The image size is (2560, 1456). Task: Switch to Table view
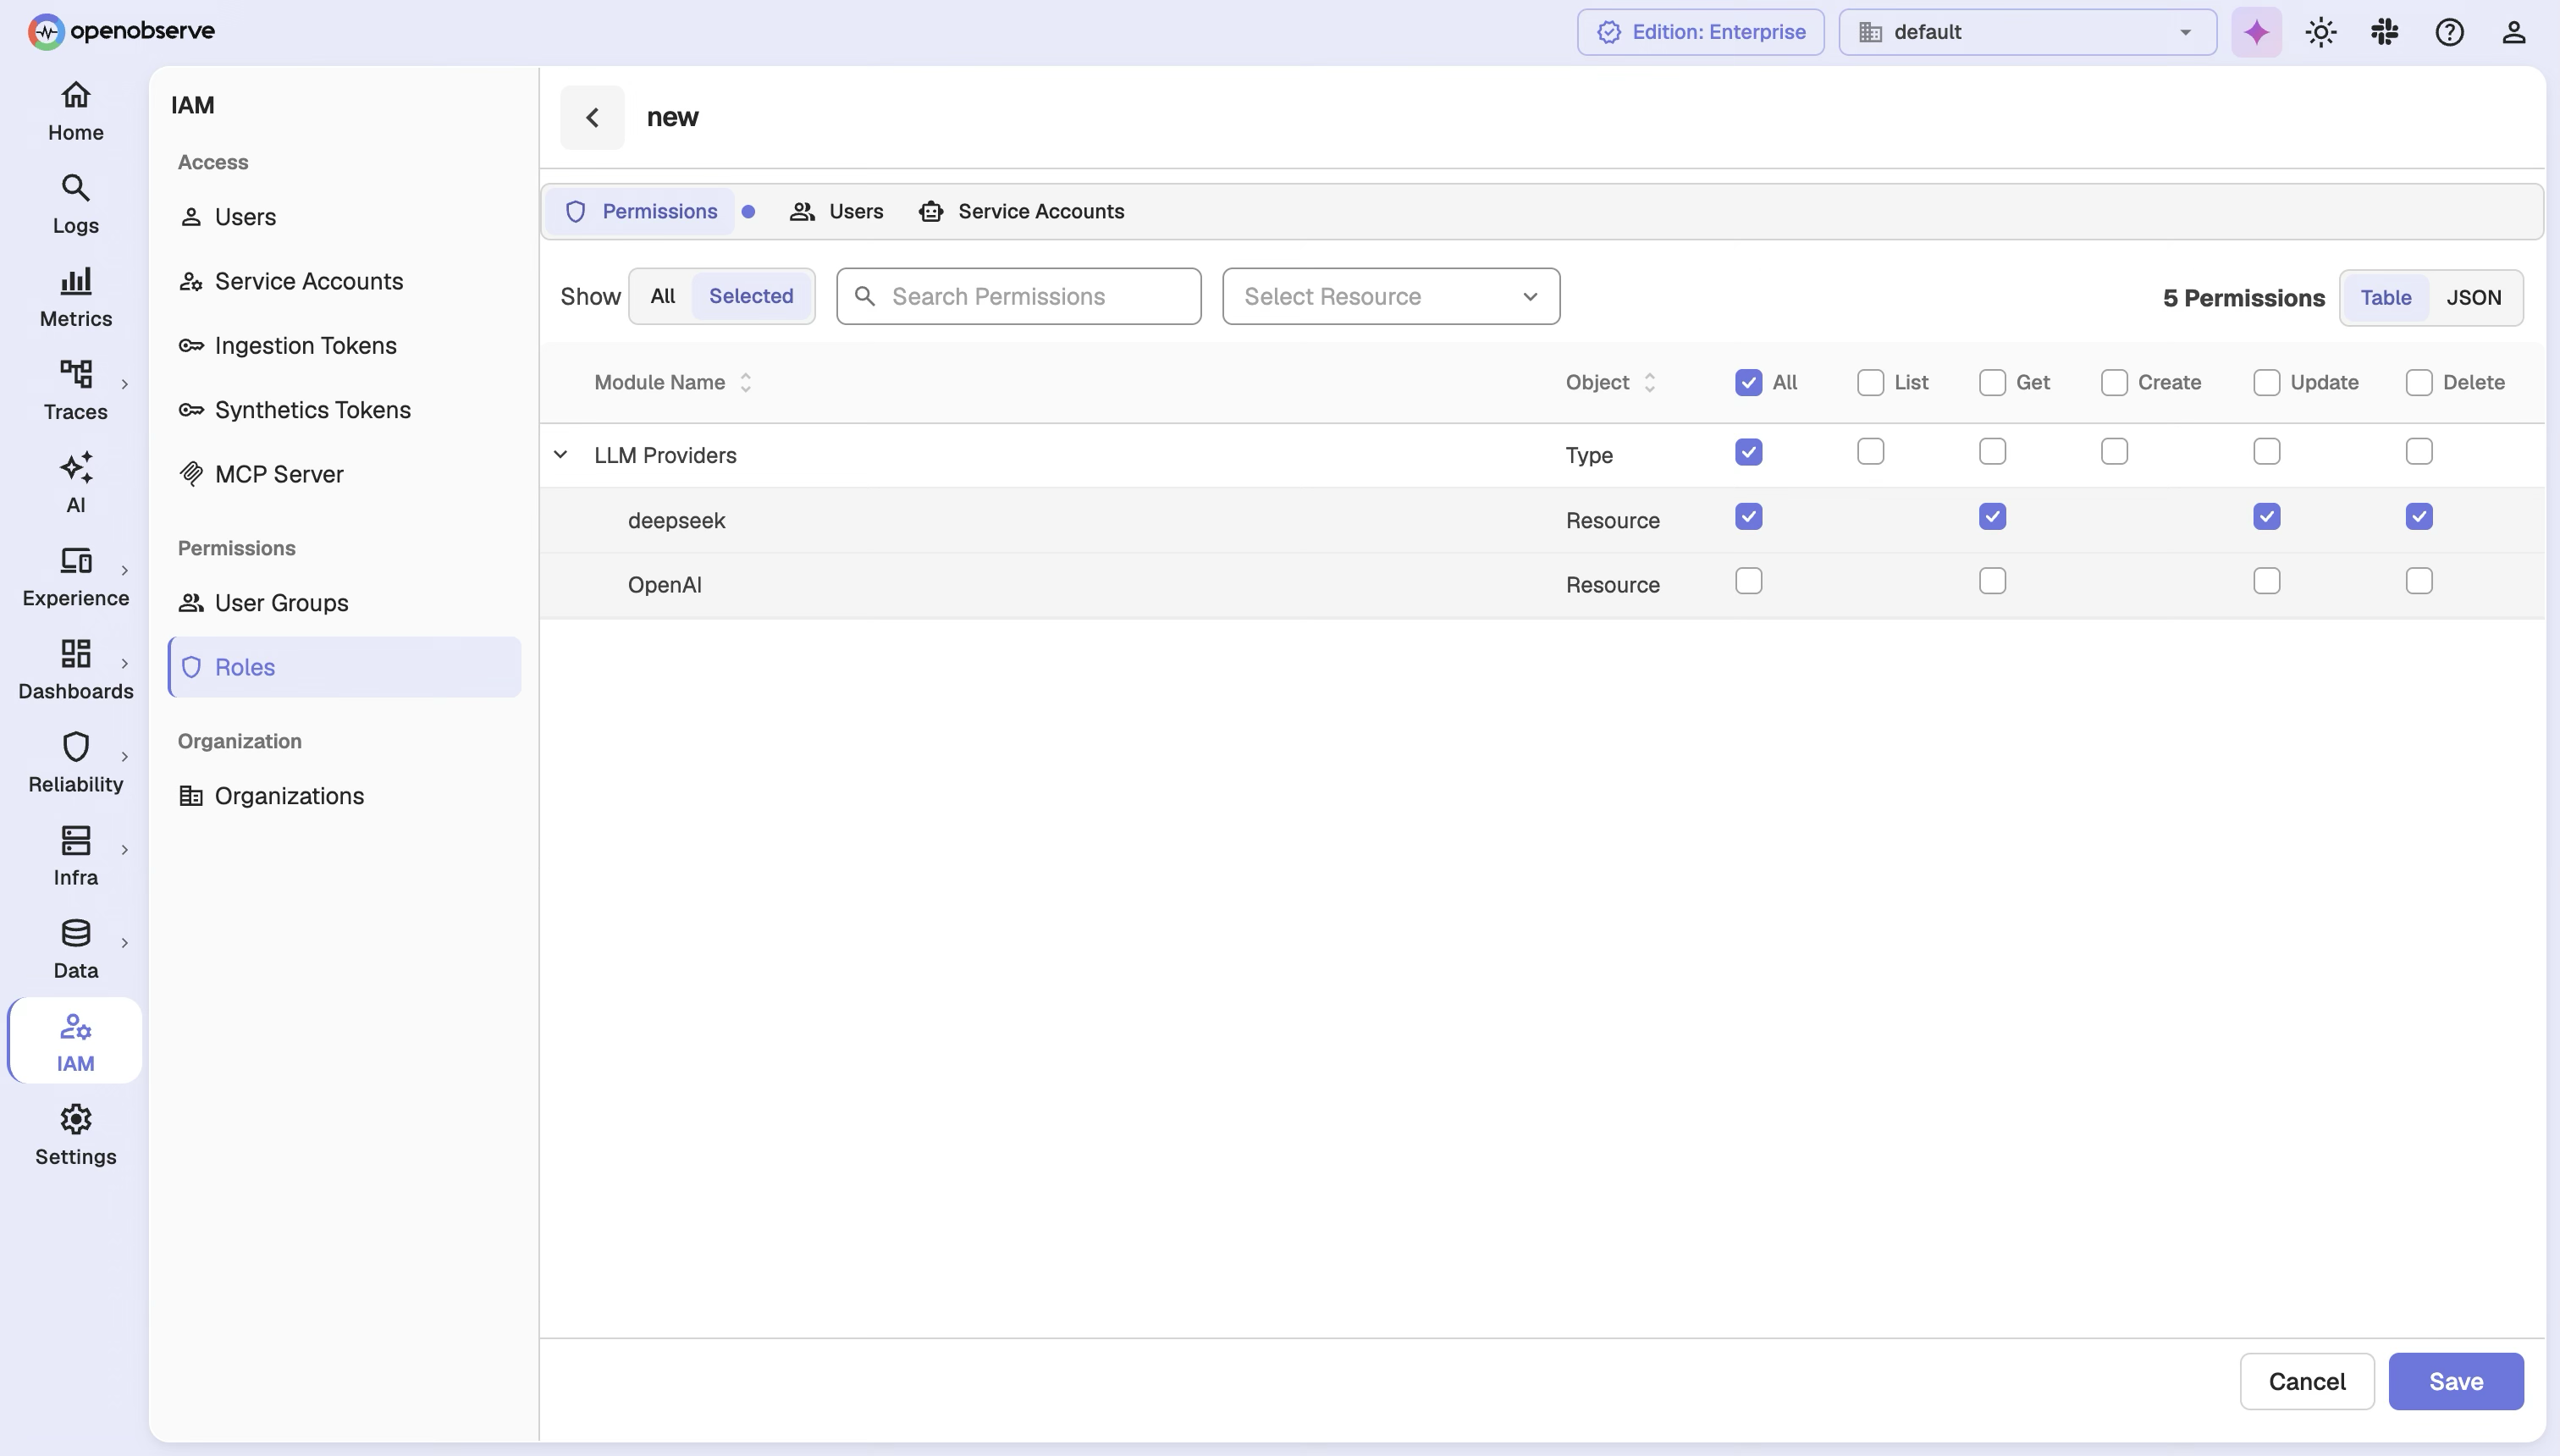2386,297
